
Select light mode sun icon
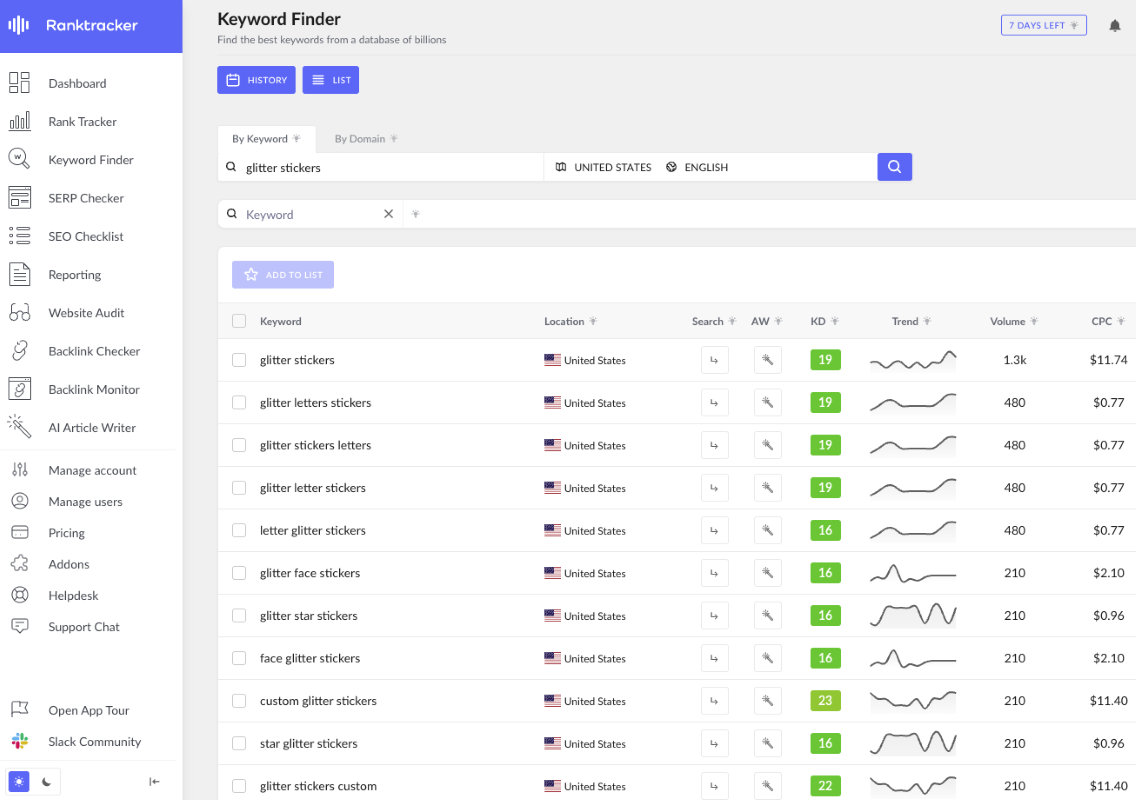point(19,781)
